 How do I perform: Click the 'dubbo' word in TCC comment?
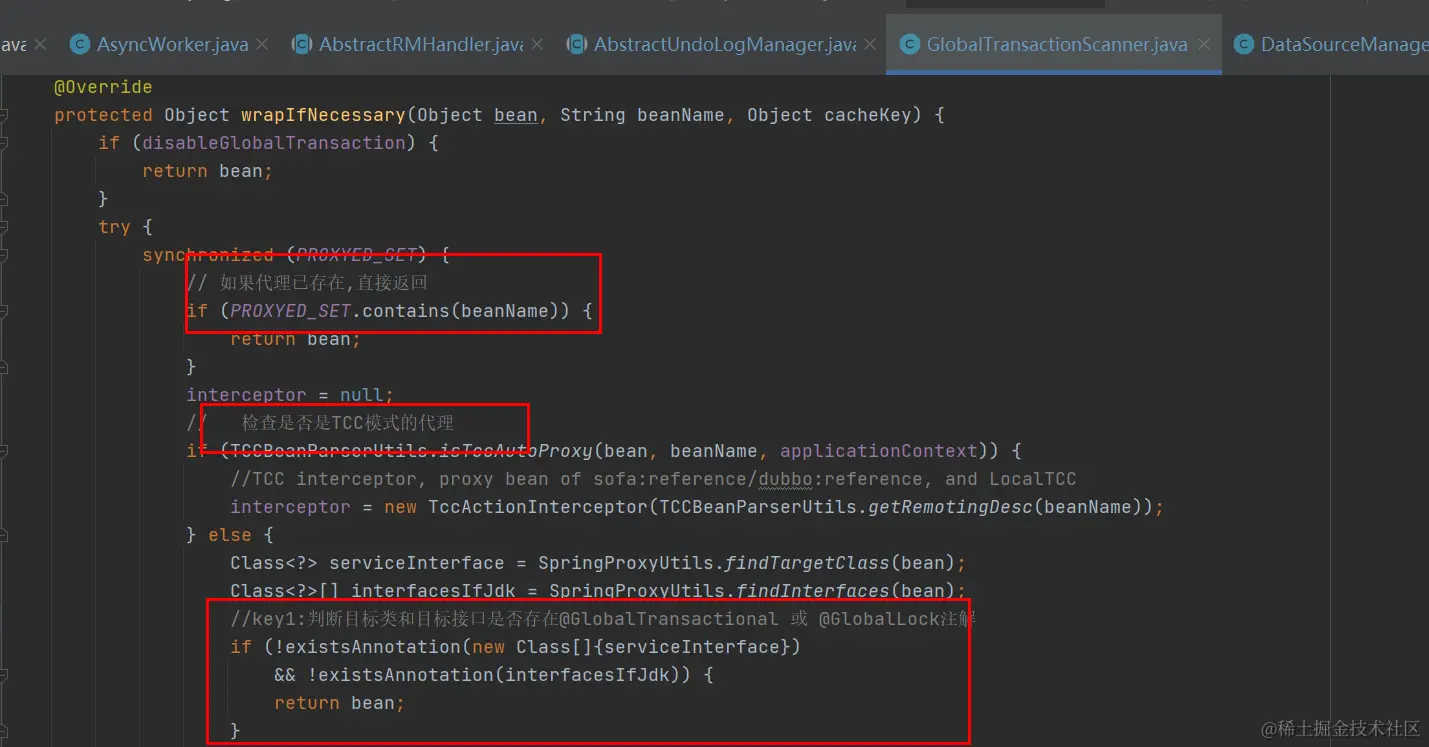point(785,479)
